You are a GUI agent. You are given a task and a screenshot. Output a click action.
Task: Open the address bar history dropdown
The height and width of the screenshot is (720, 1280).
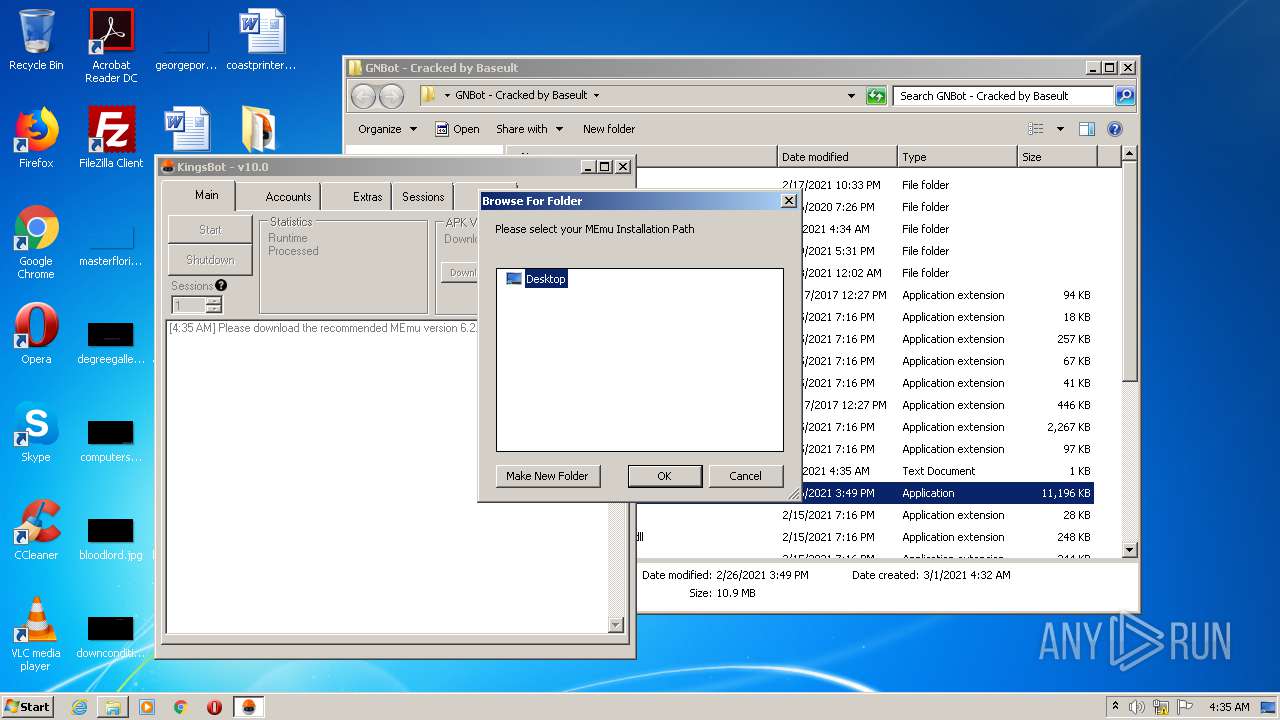[x=851, y=96]
